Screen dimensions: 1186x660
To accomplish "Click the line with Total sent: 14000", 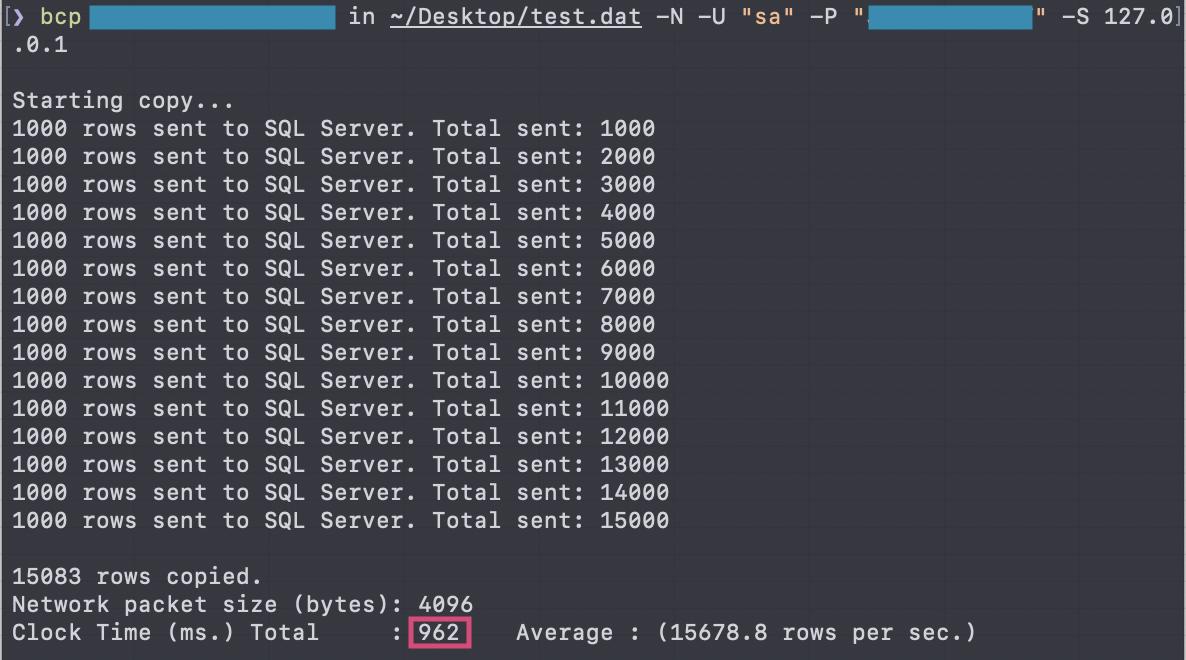I will click(340, 492).
